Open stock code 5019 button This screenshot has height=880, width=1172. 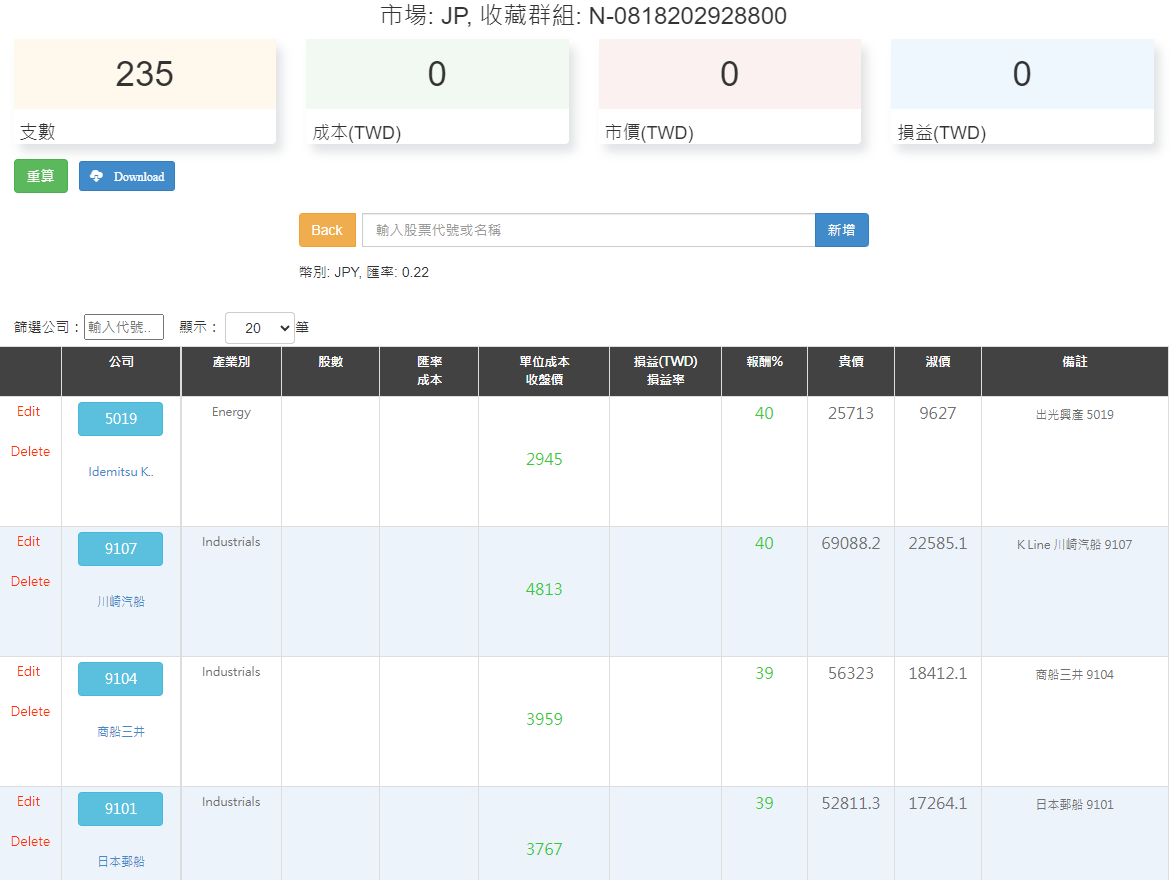120,419
